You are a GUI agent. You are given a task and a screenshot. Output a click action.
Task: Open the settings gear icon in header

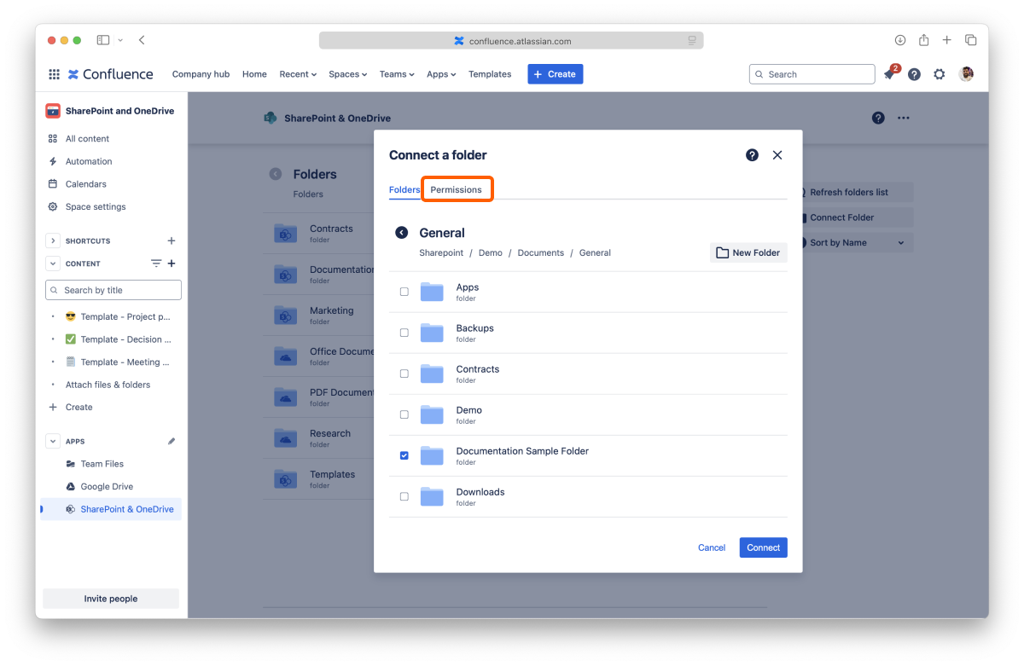(939, 74)
